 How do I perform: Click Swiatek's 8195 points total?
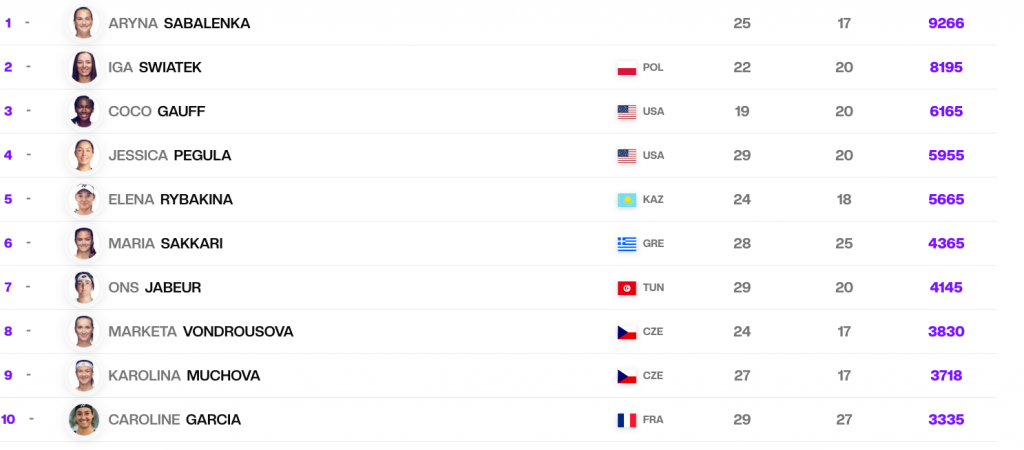pyautogui.click(x=946, y=67)
